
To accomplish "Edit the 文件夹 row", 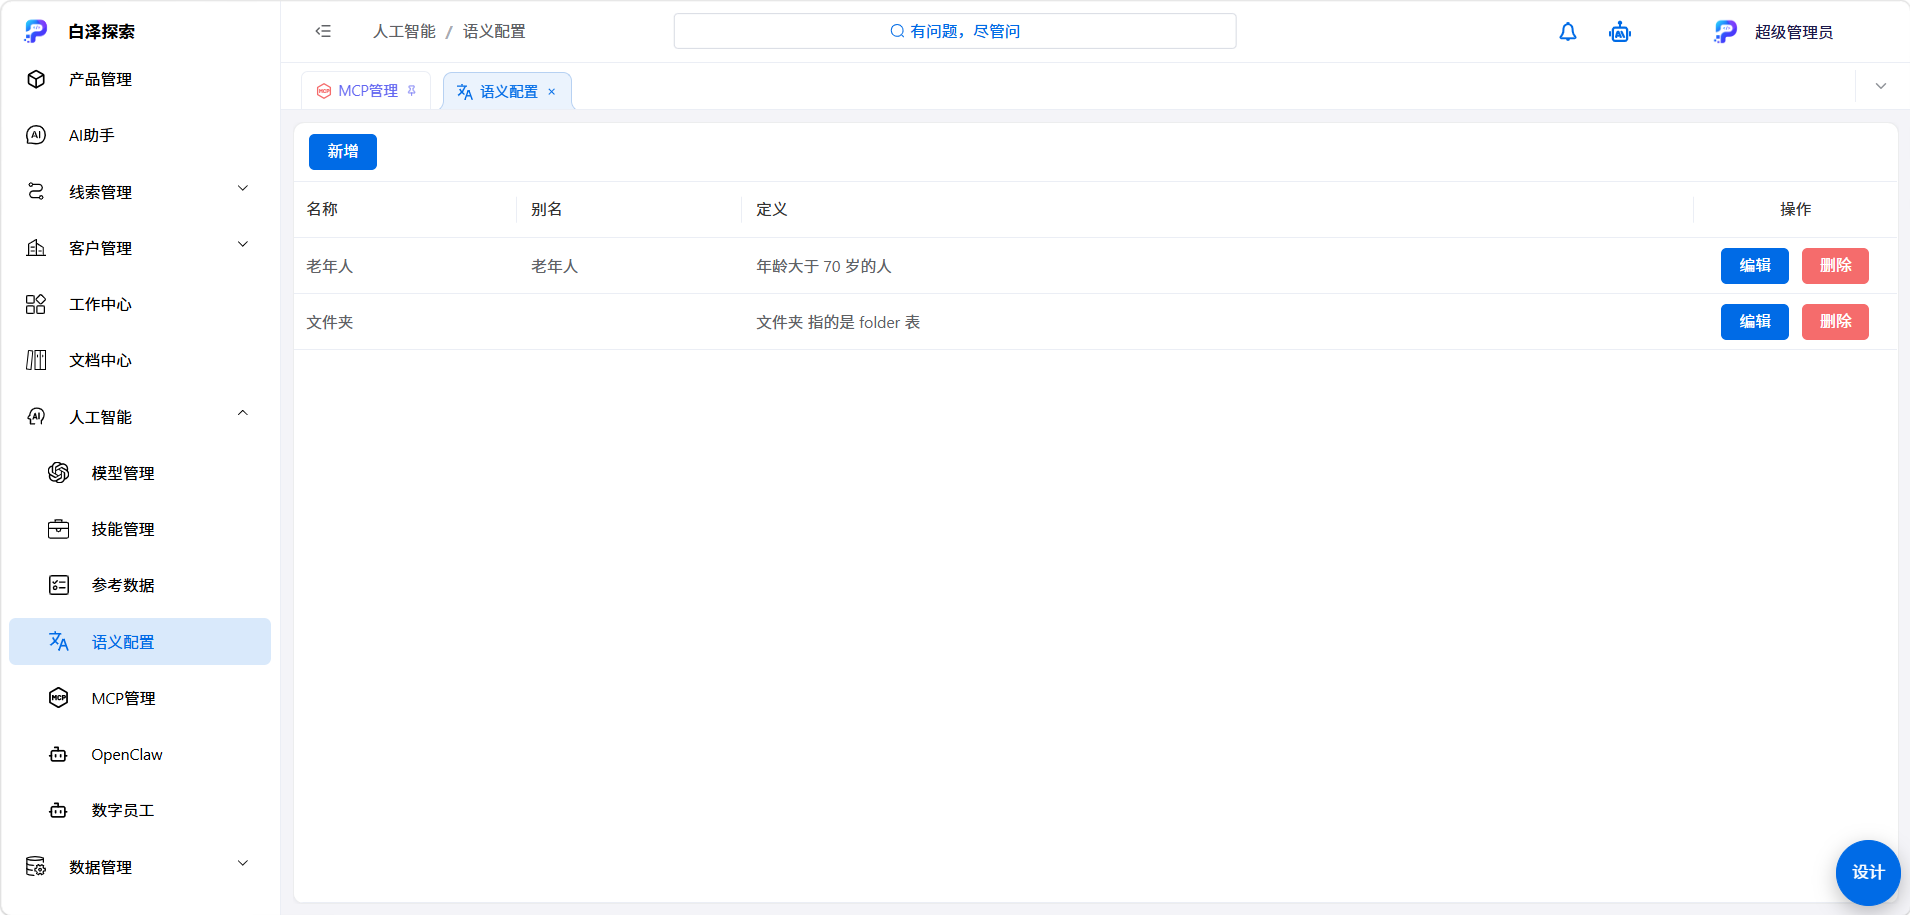I will (1755, 322).
